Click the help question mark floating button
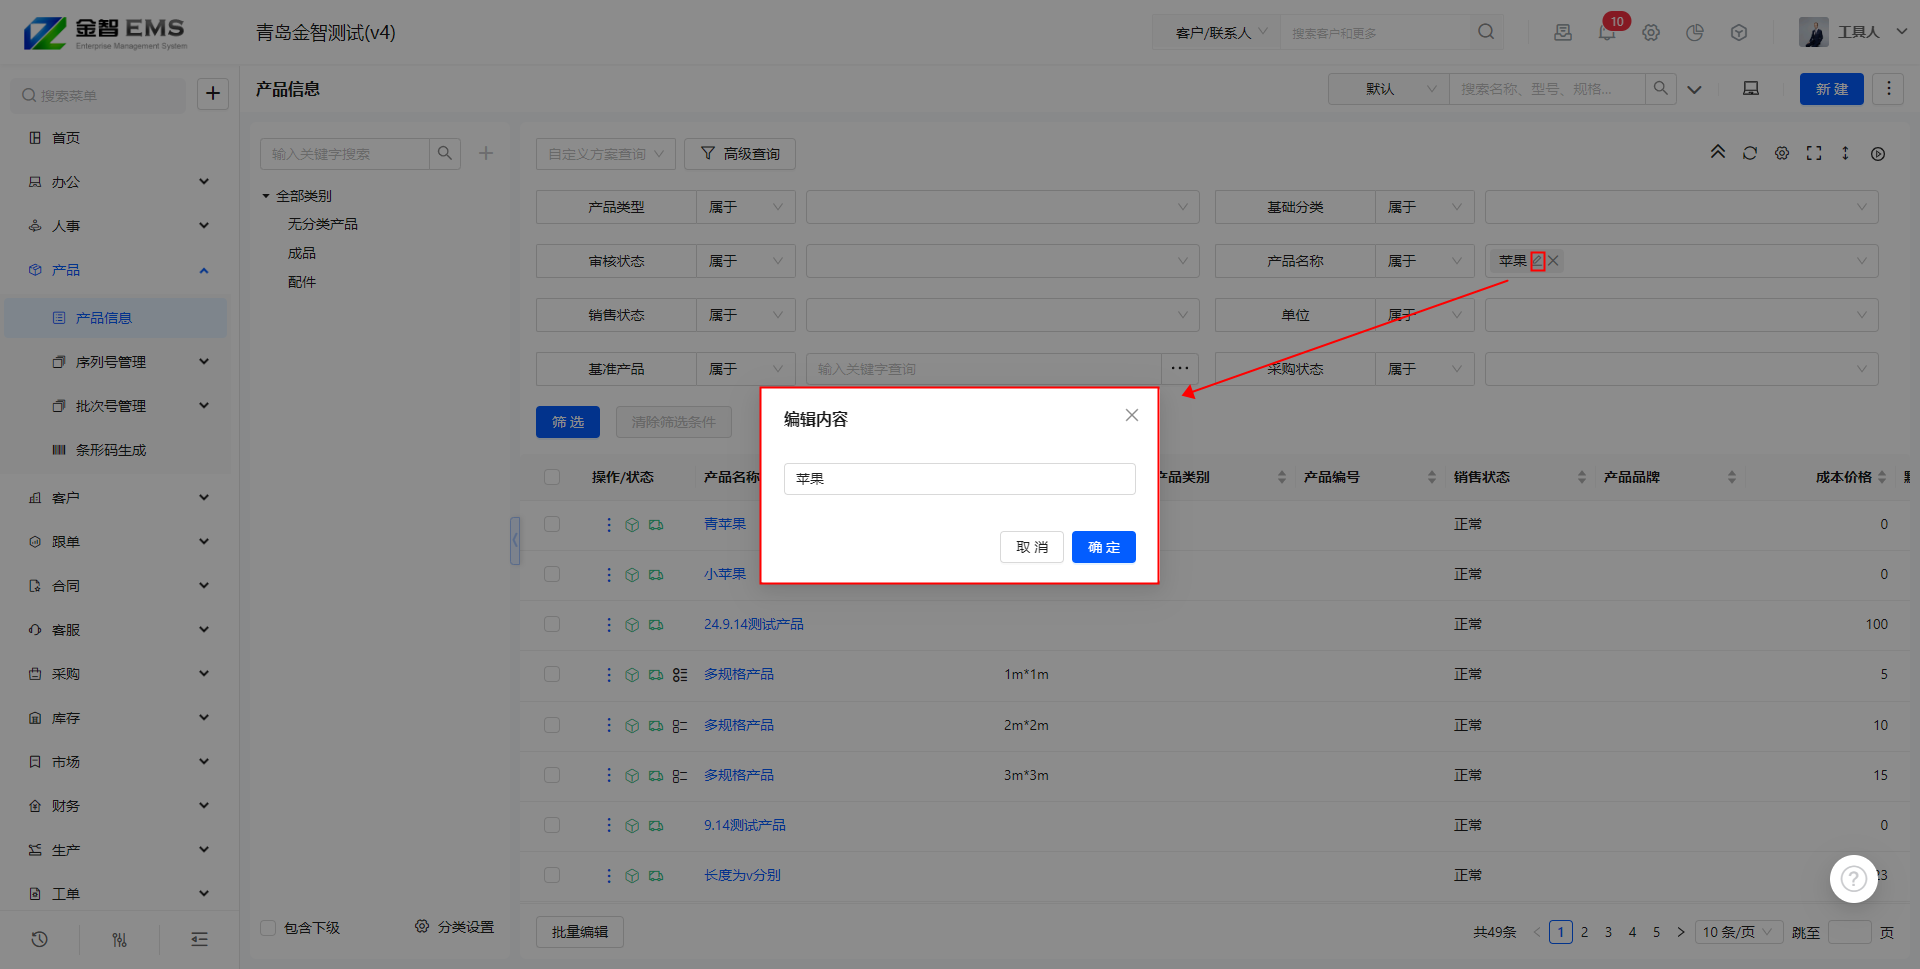1920x969 pixels. (1854, 878)
